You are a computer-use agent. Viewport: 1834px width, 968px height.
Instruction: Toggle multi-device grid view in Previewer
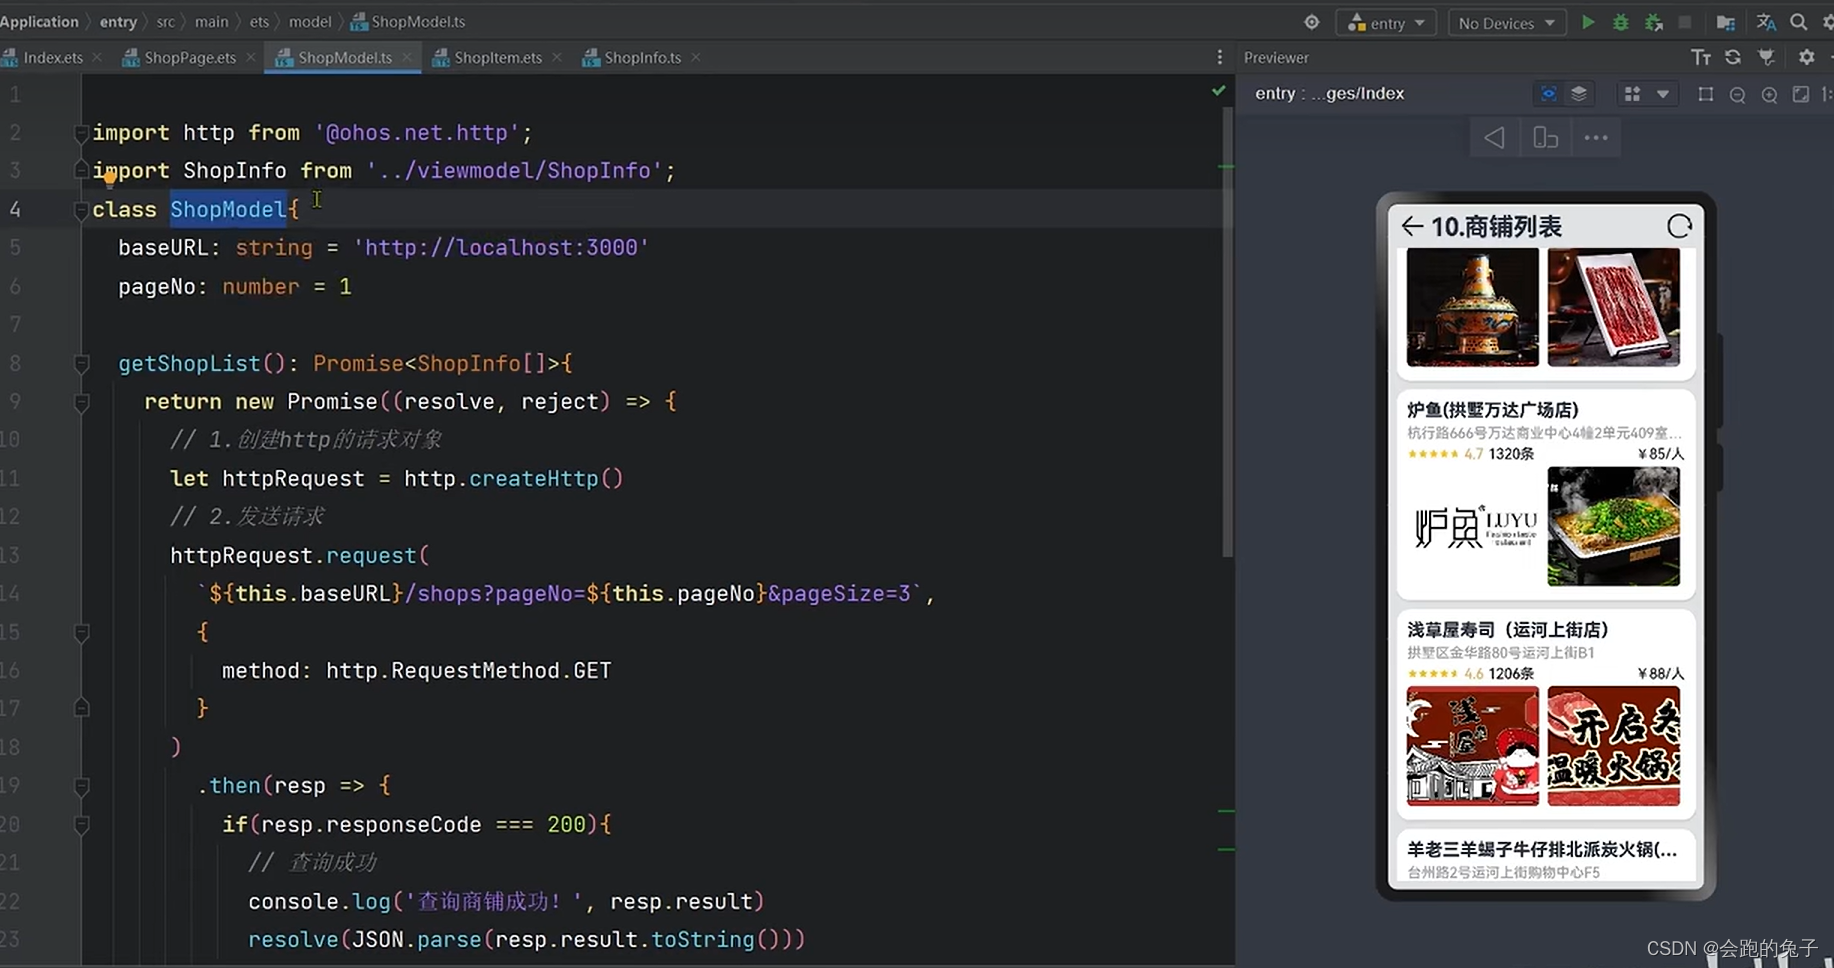1633,93
